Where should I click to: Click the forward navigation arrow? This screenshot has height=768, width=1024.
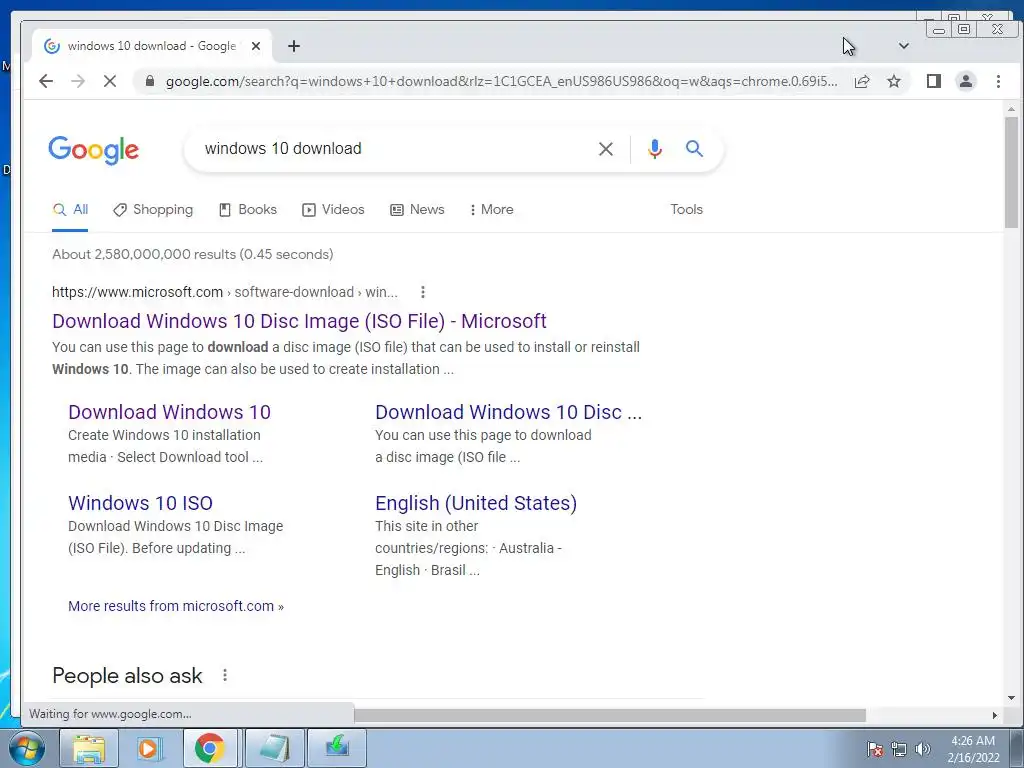(78, 81)
